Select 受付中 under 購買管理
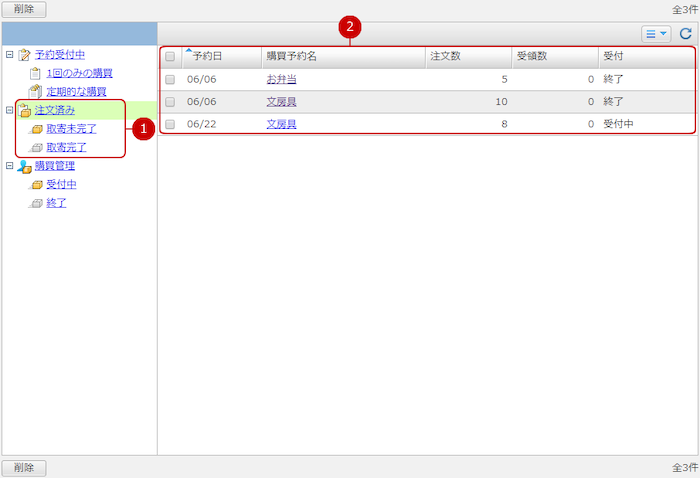 pos(61,185)
